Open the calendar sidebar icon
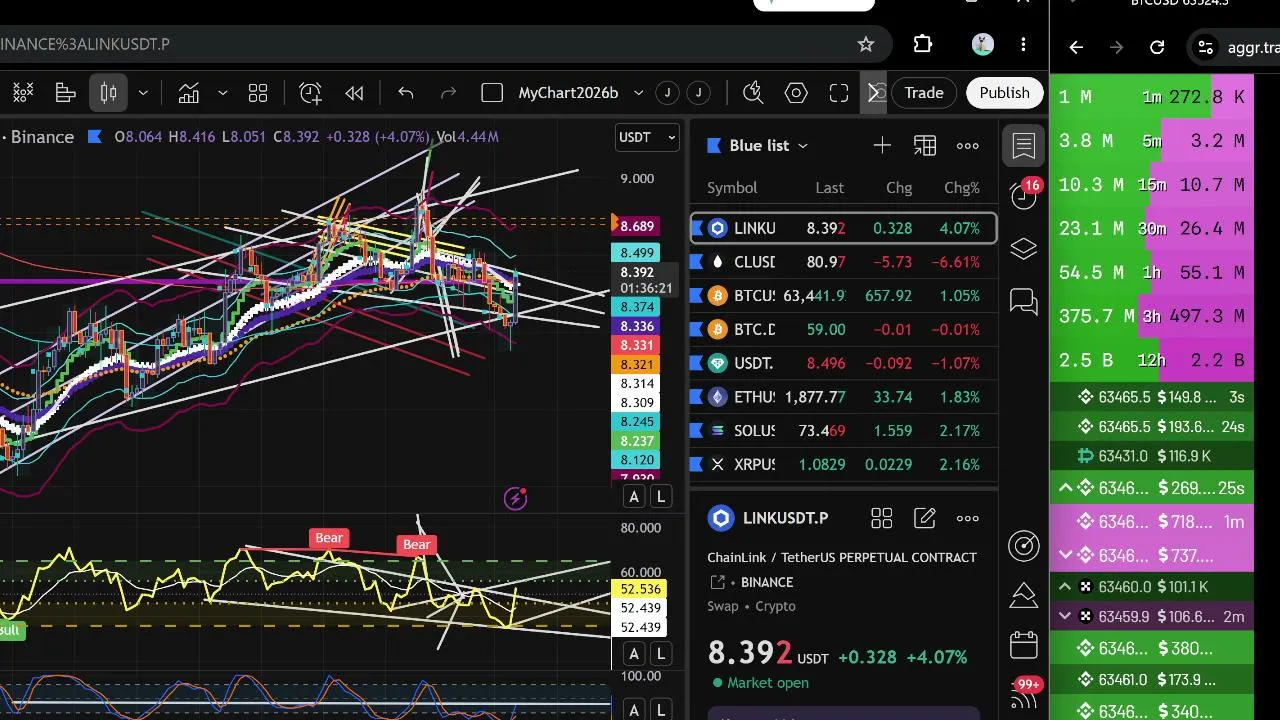This screenshot has height=720, width=1280. point(1024,645)
